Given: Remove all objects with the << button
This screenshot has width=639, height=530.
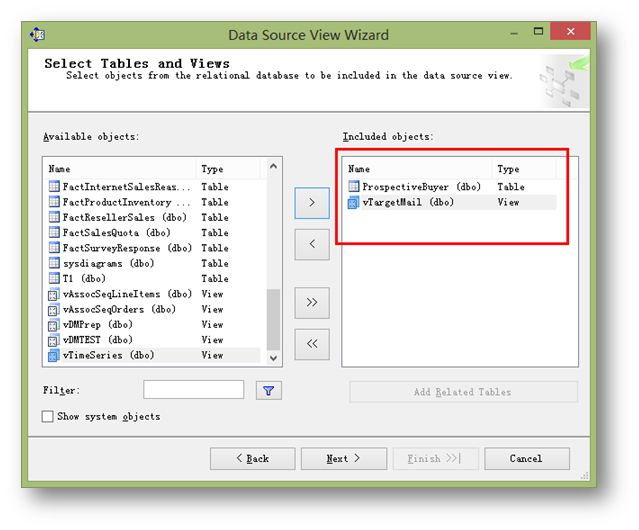Looking at the screenshot, I should point(312,344).
